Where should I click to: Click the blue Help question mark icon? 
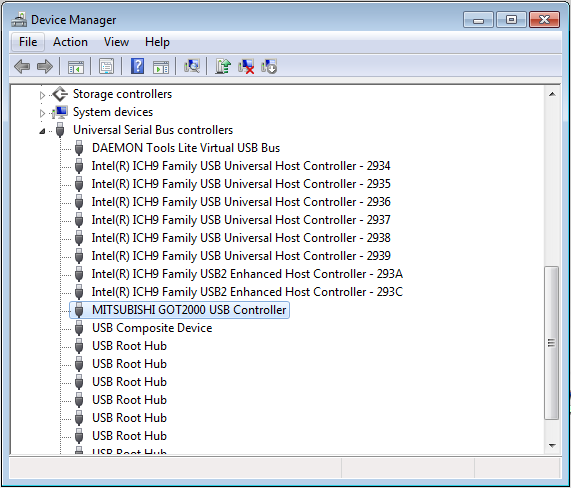point(137,66)
